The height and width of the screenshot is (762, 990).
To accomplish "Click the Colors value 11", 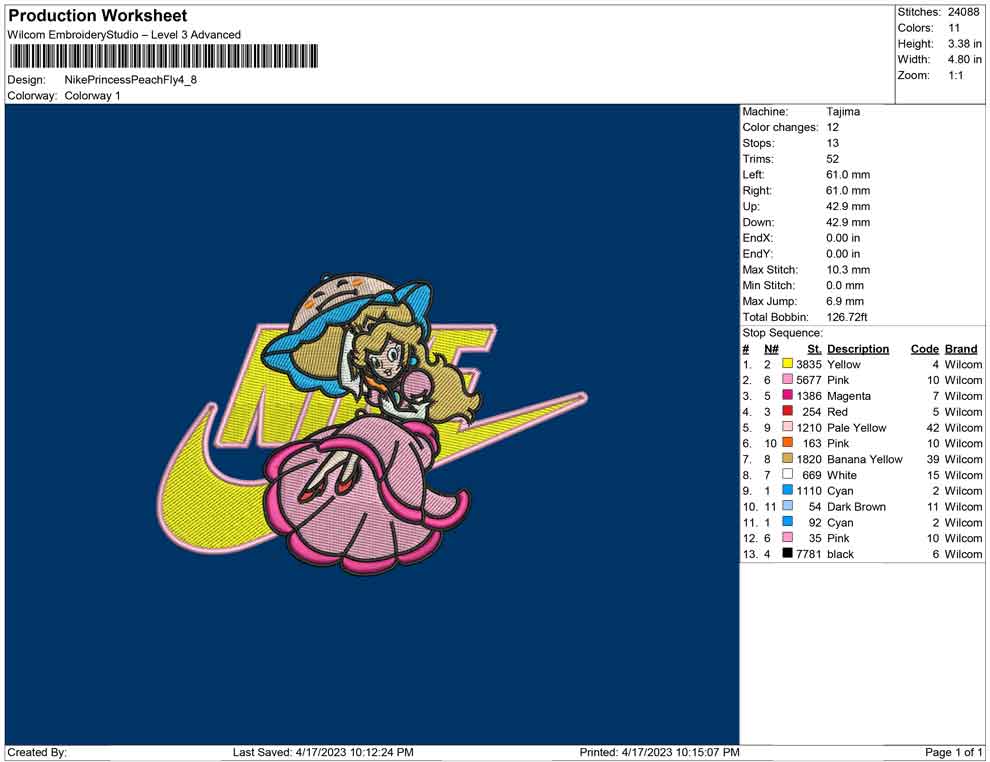I will click(954, 28).
